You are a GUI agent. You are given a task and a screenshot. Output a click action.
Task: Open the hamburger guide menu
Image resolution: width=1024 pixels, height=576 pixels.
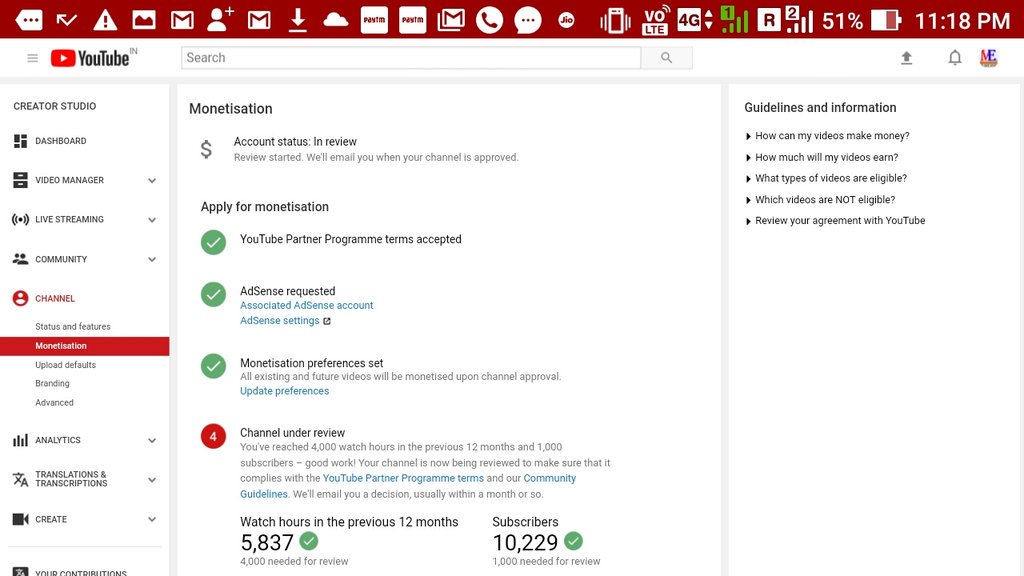(x=32, y=58)
